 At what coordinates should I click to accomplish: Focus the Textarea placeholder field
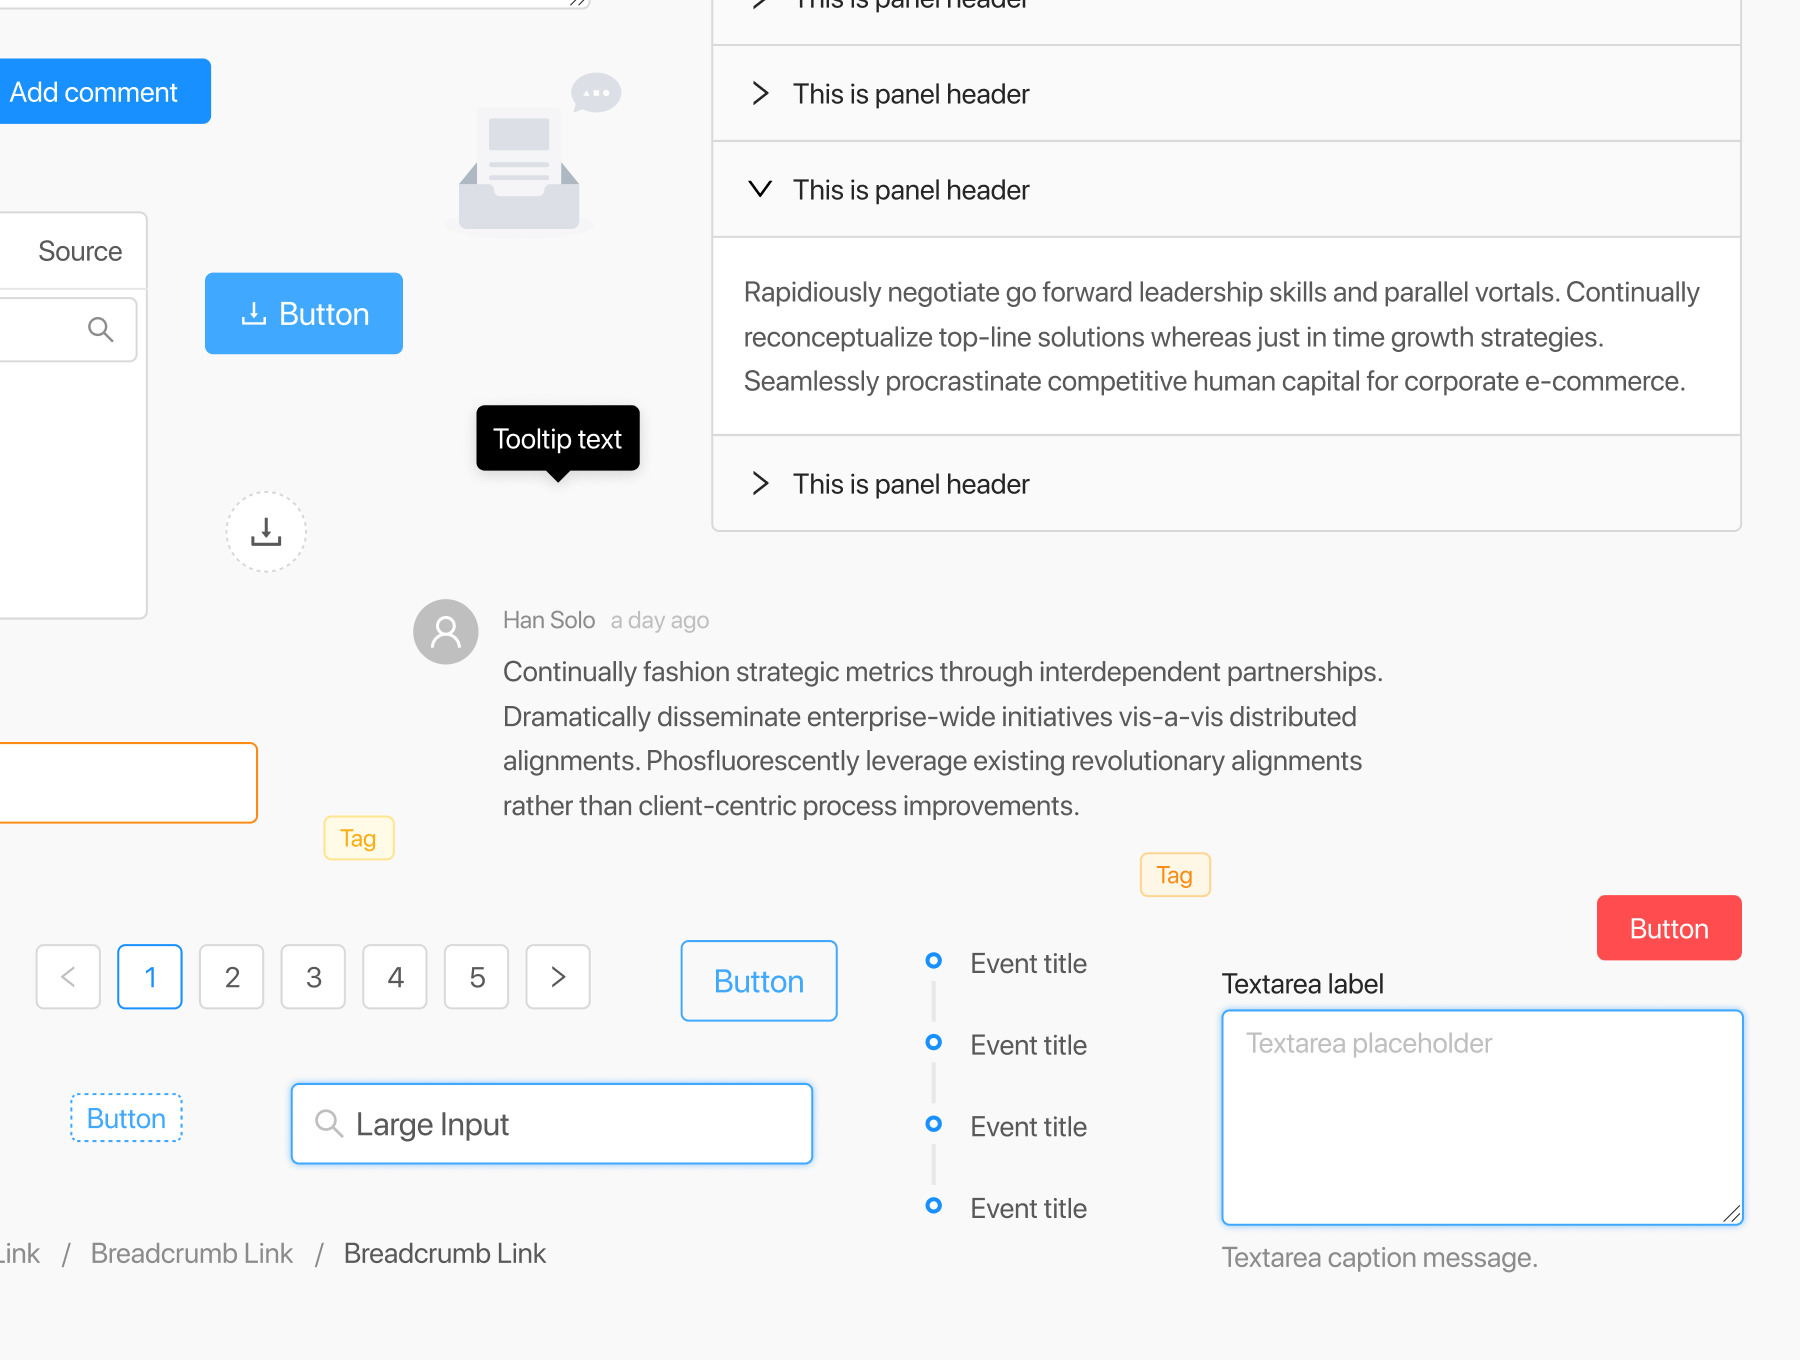(1482, 1118)
